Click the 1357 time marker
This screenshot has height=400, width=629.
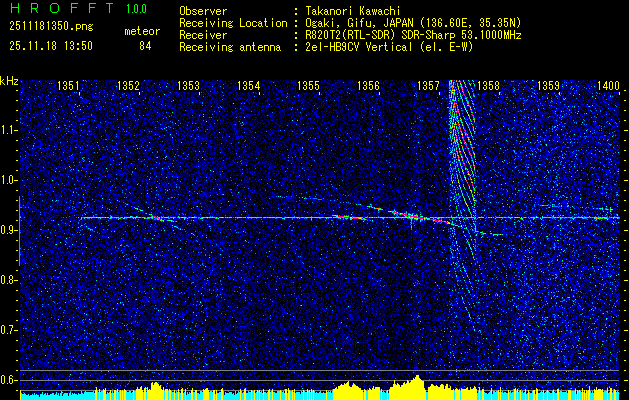[x=428, y=85]
